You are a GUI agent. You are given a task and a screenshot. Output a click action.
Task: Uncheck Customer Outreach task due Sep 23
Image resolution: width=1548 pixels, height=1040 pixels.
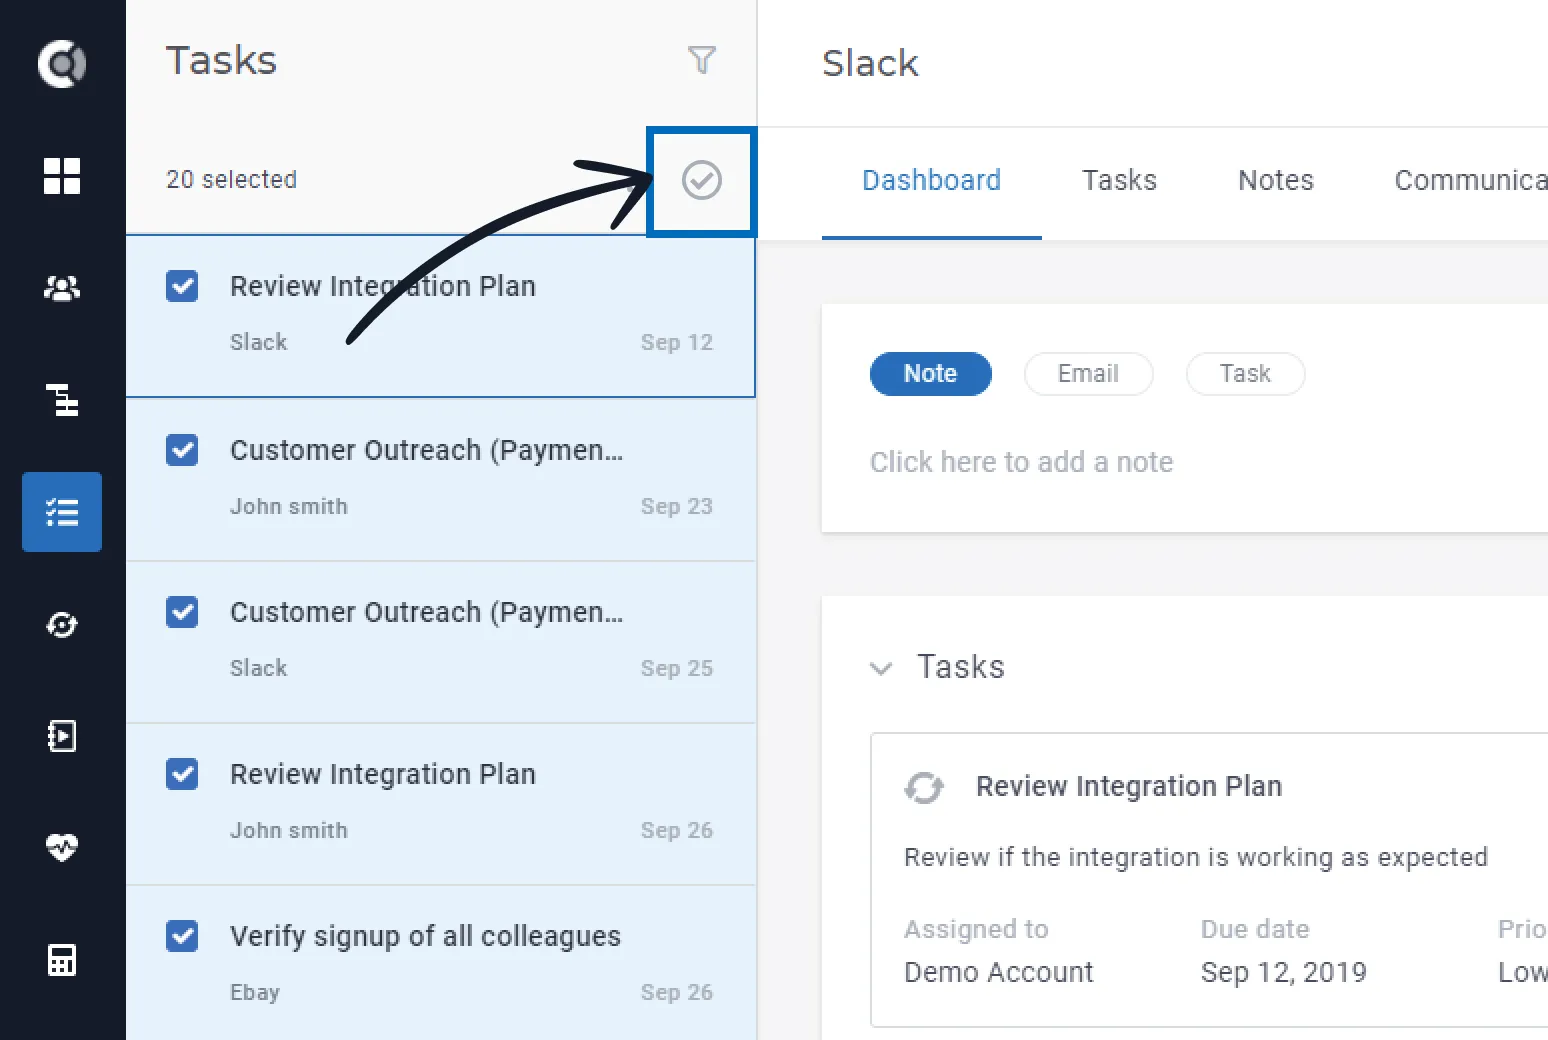click(182, 450)
